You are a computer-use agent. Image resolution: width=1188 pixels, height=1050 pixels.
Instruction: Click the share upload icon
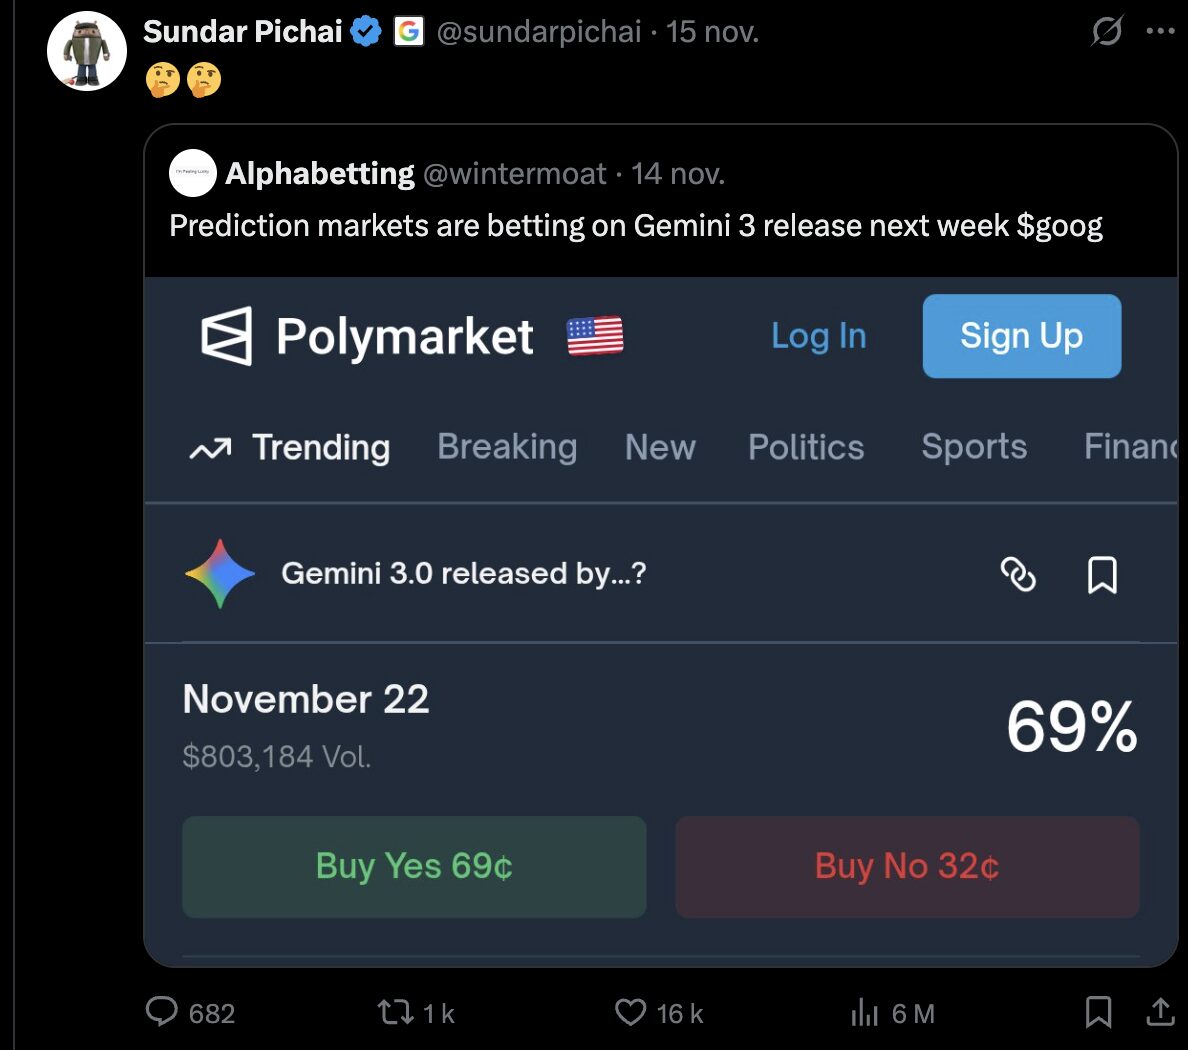click(x=1160, y=1012)
